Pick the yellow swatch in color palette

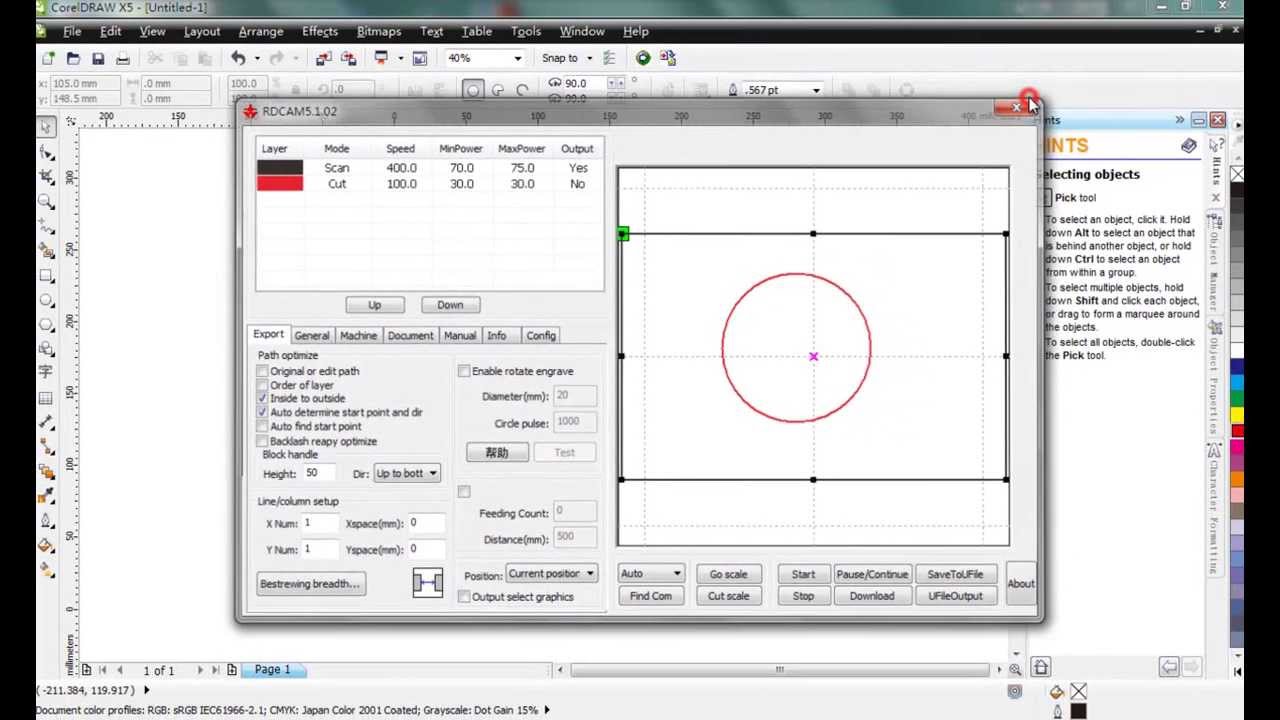click(x=1238, y=414)
